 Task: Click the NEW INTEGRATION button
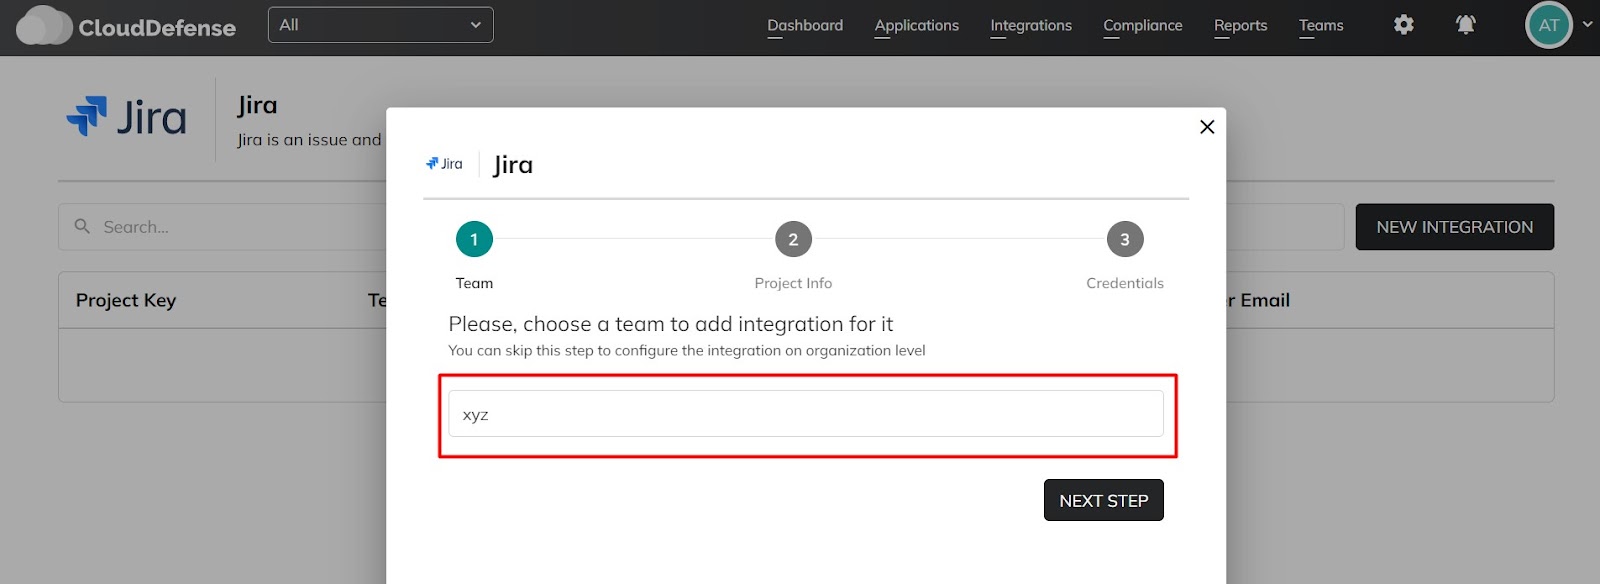click(x=1455, y=227)
